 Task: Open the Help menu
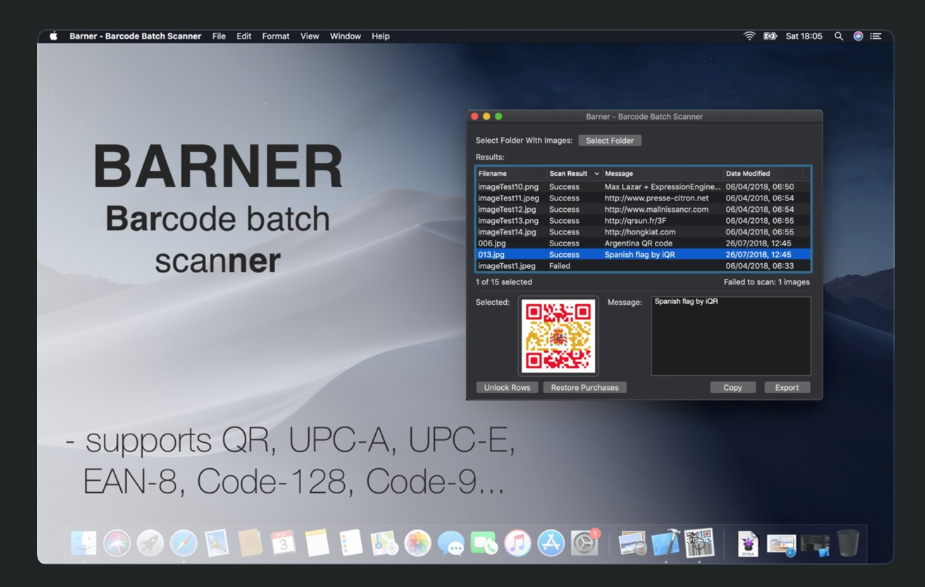pyautogui.click(x=381, y=36)
